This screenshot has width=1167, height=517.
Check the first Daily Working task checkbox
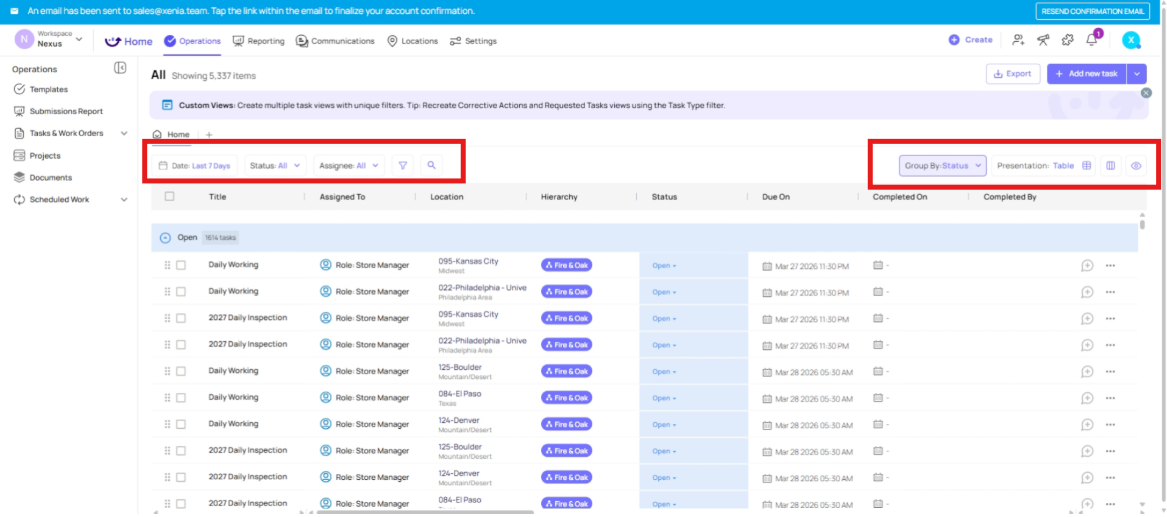(x=181, y=265)
